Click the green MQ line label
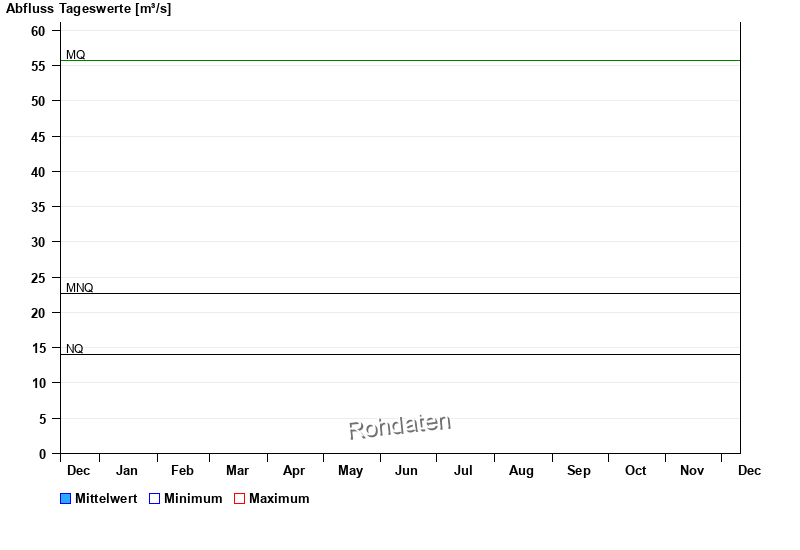 pyautogui.click(x=76, y=54)
